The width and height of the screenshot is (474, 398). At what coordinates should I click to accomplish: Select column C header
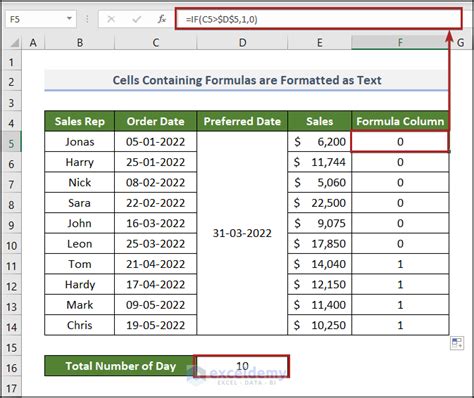pyautogui.click(x=156, y=43)
